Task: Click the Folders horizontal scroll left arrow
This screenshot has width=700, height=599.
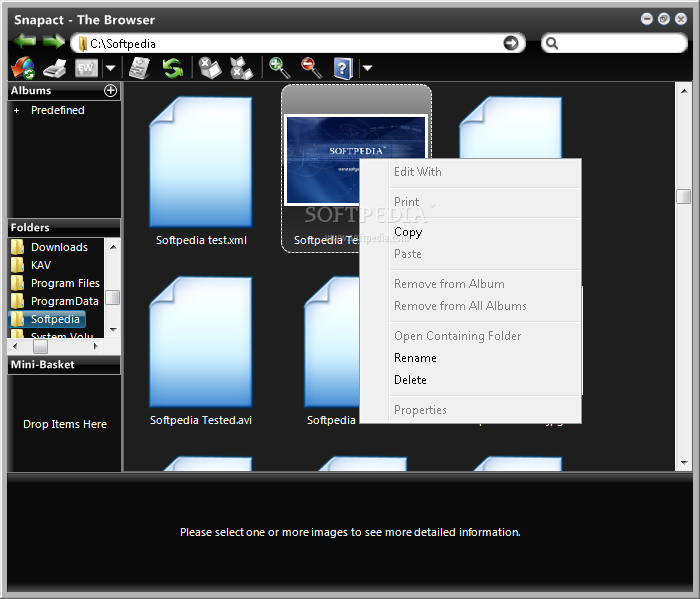Action: [15, 346]
